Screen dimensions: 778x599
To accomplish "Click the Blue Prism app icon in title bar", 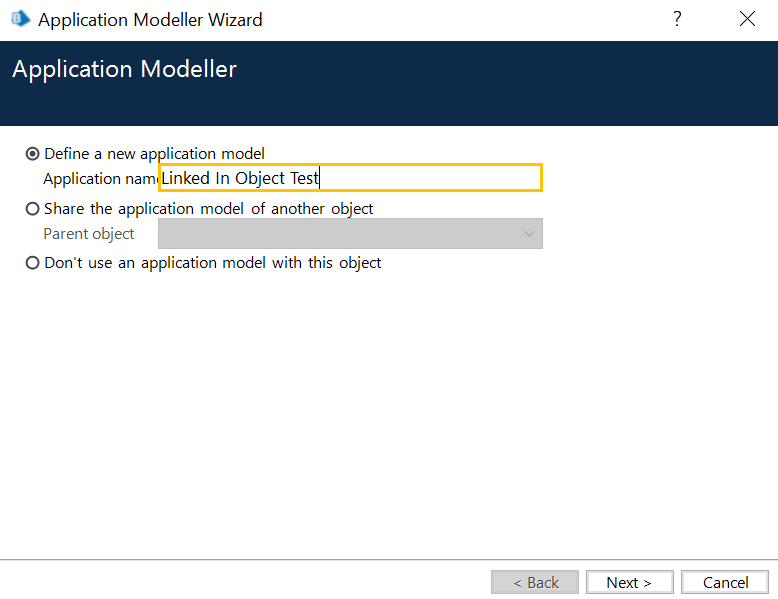I will (18, 19).
